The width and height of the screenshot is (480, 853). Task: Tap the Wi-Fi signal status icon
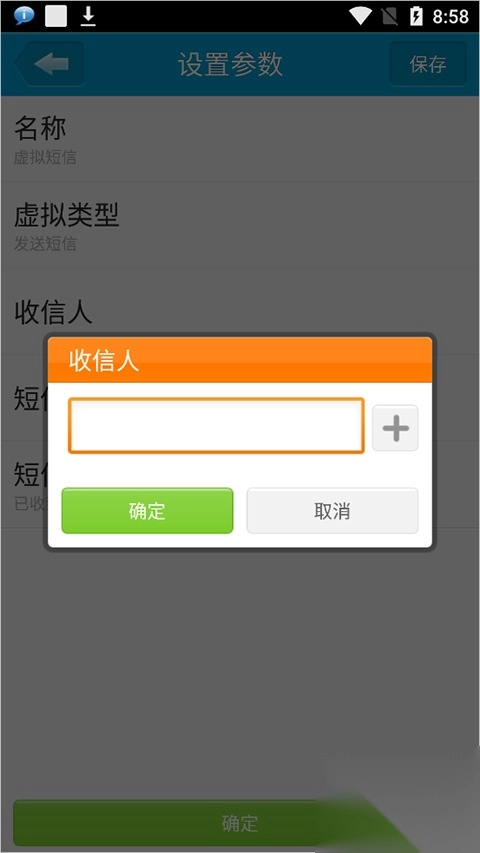(360, 16)
